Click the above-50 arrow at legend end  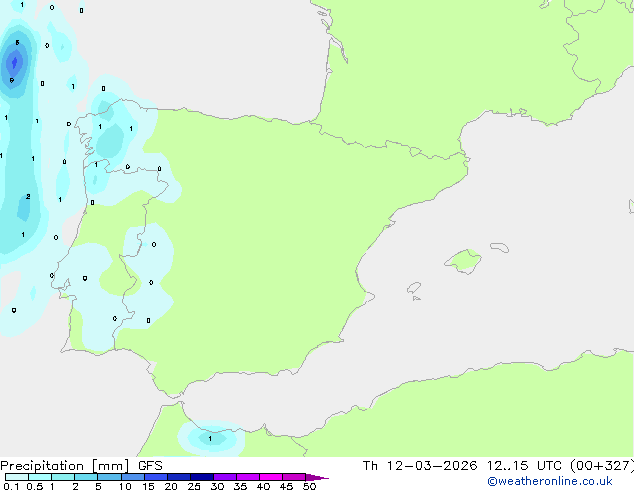coord(317,477)
